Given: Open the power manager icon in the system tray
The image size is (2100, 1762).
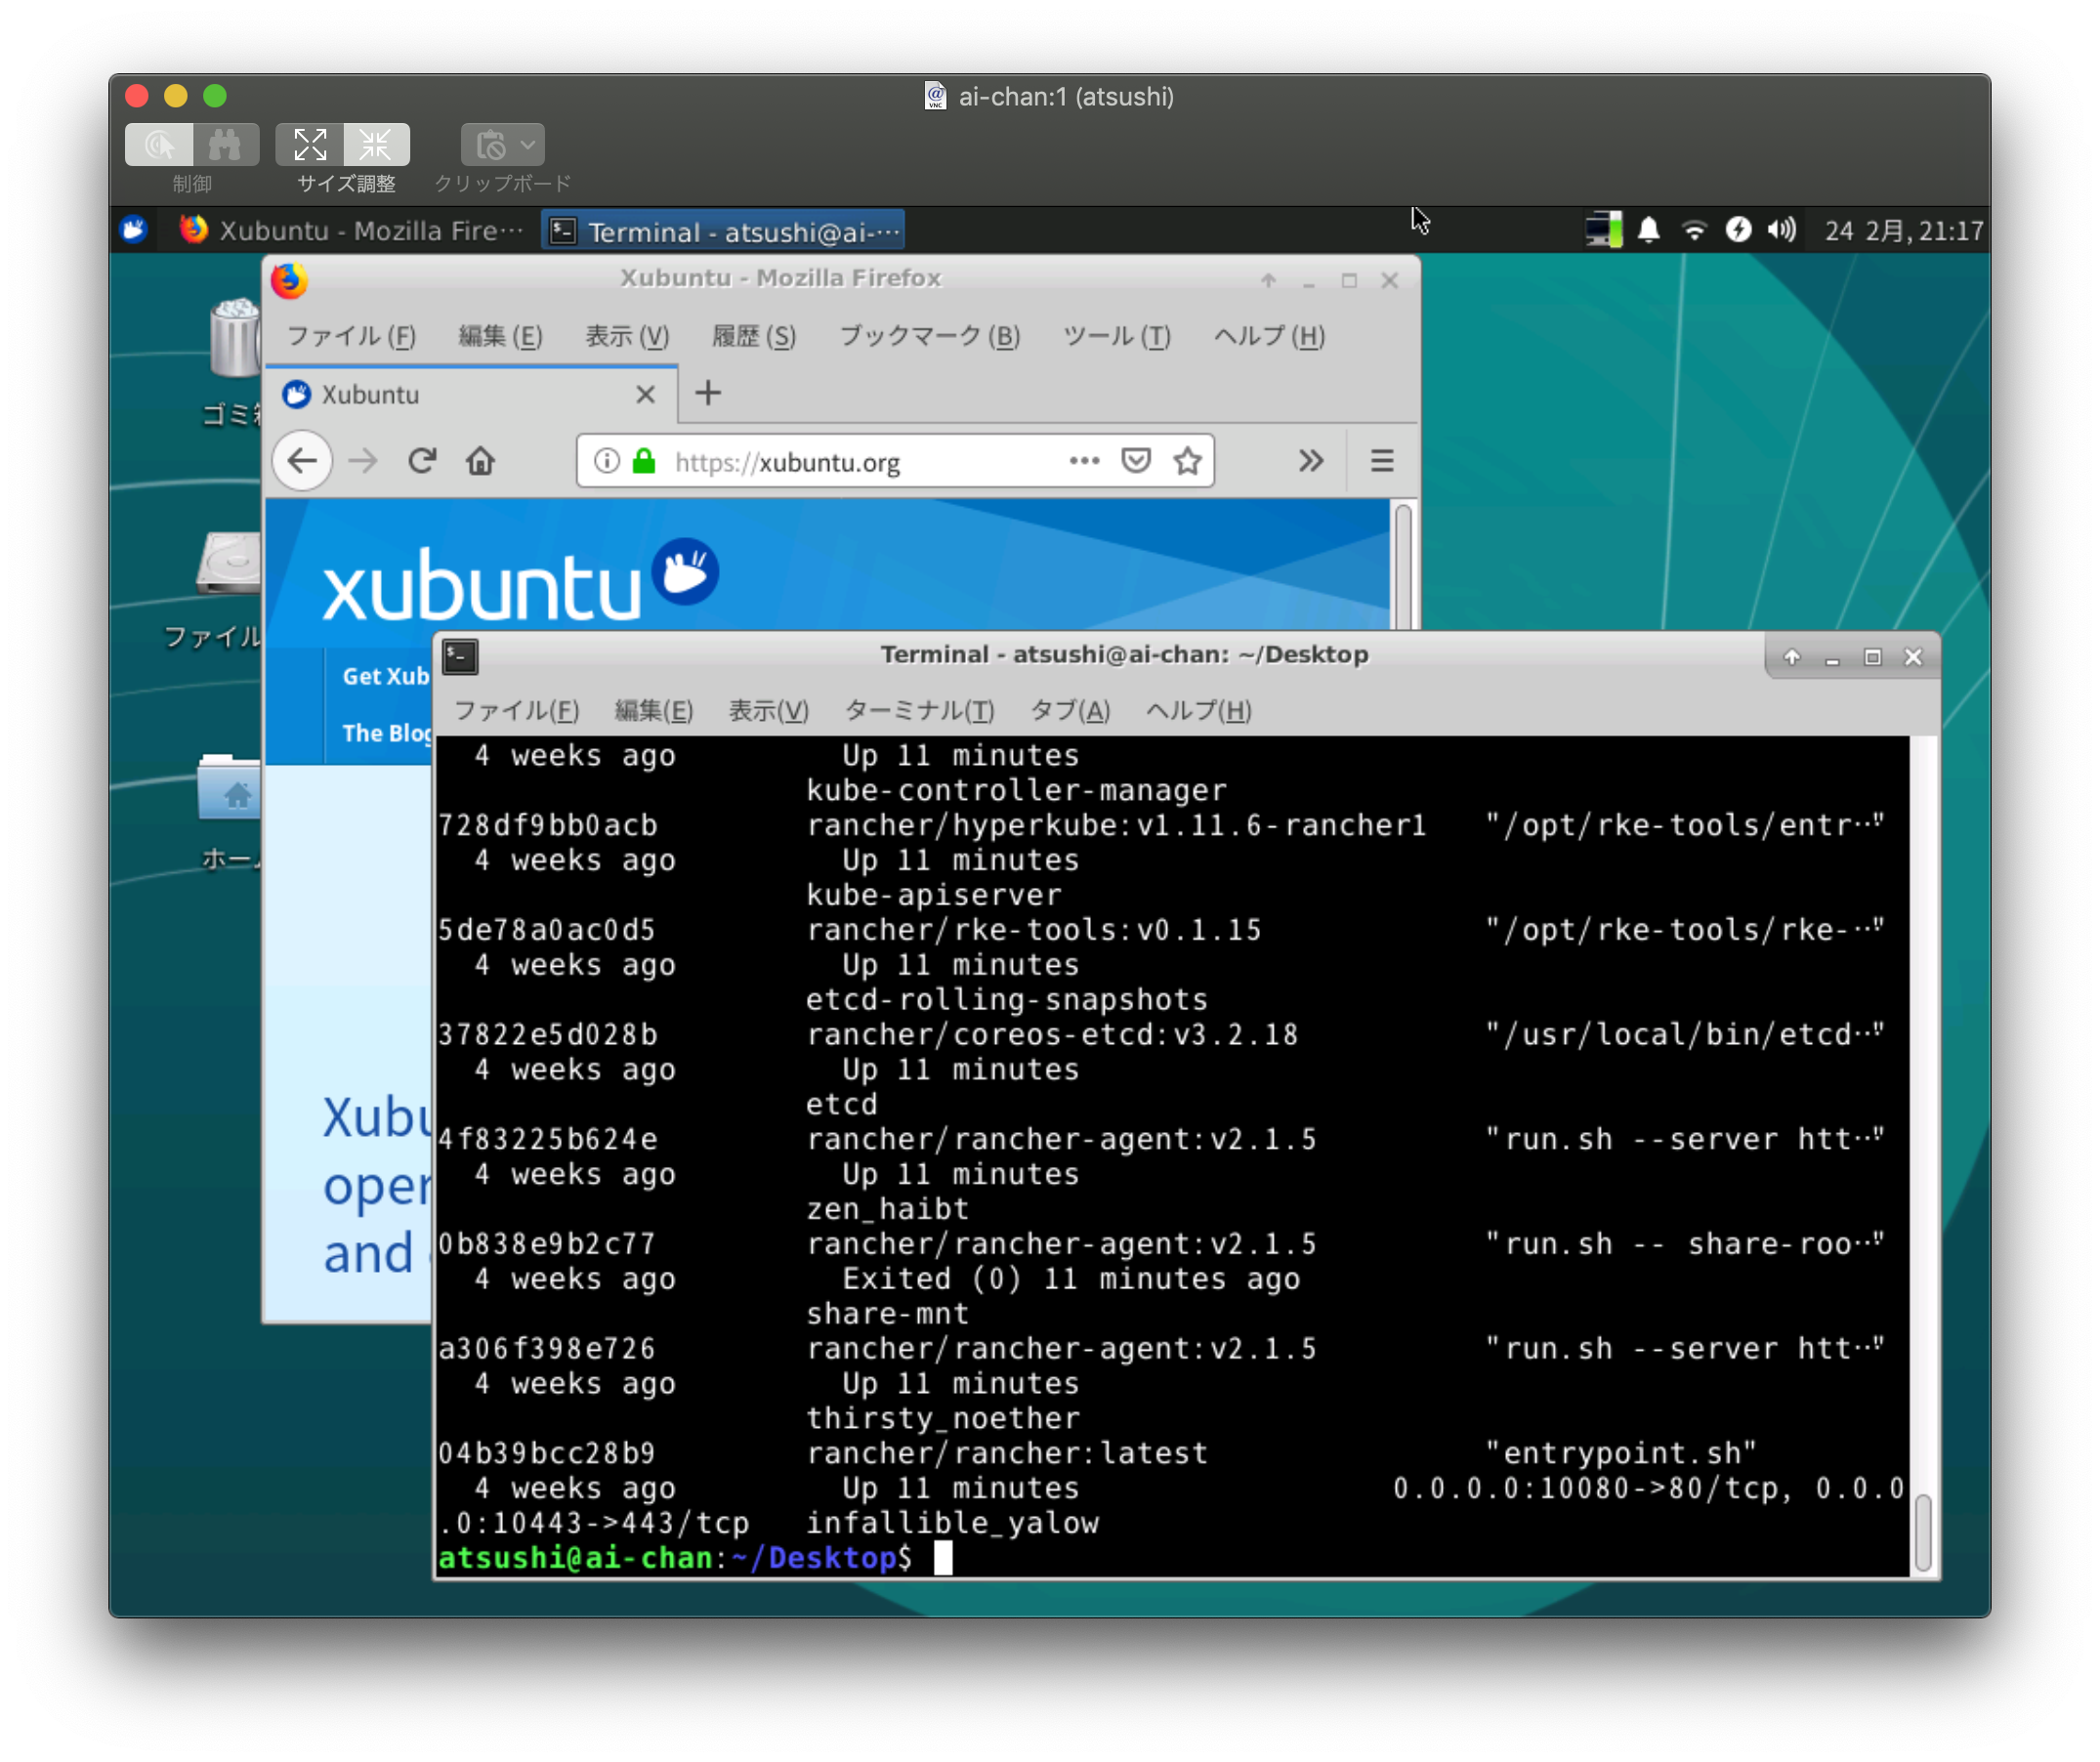Looking at the screenshot, I should 1740,229.
